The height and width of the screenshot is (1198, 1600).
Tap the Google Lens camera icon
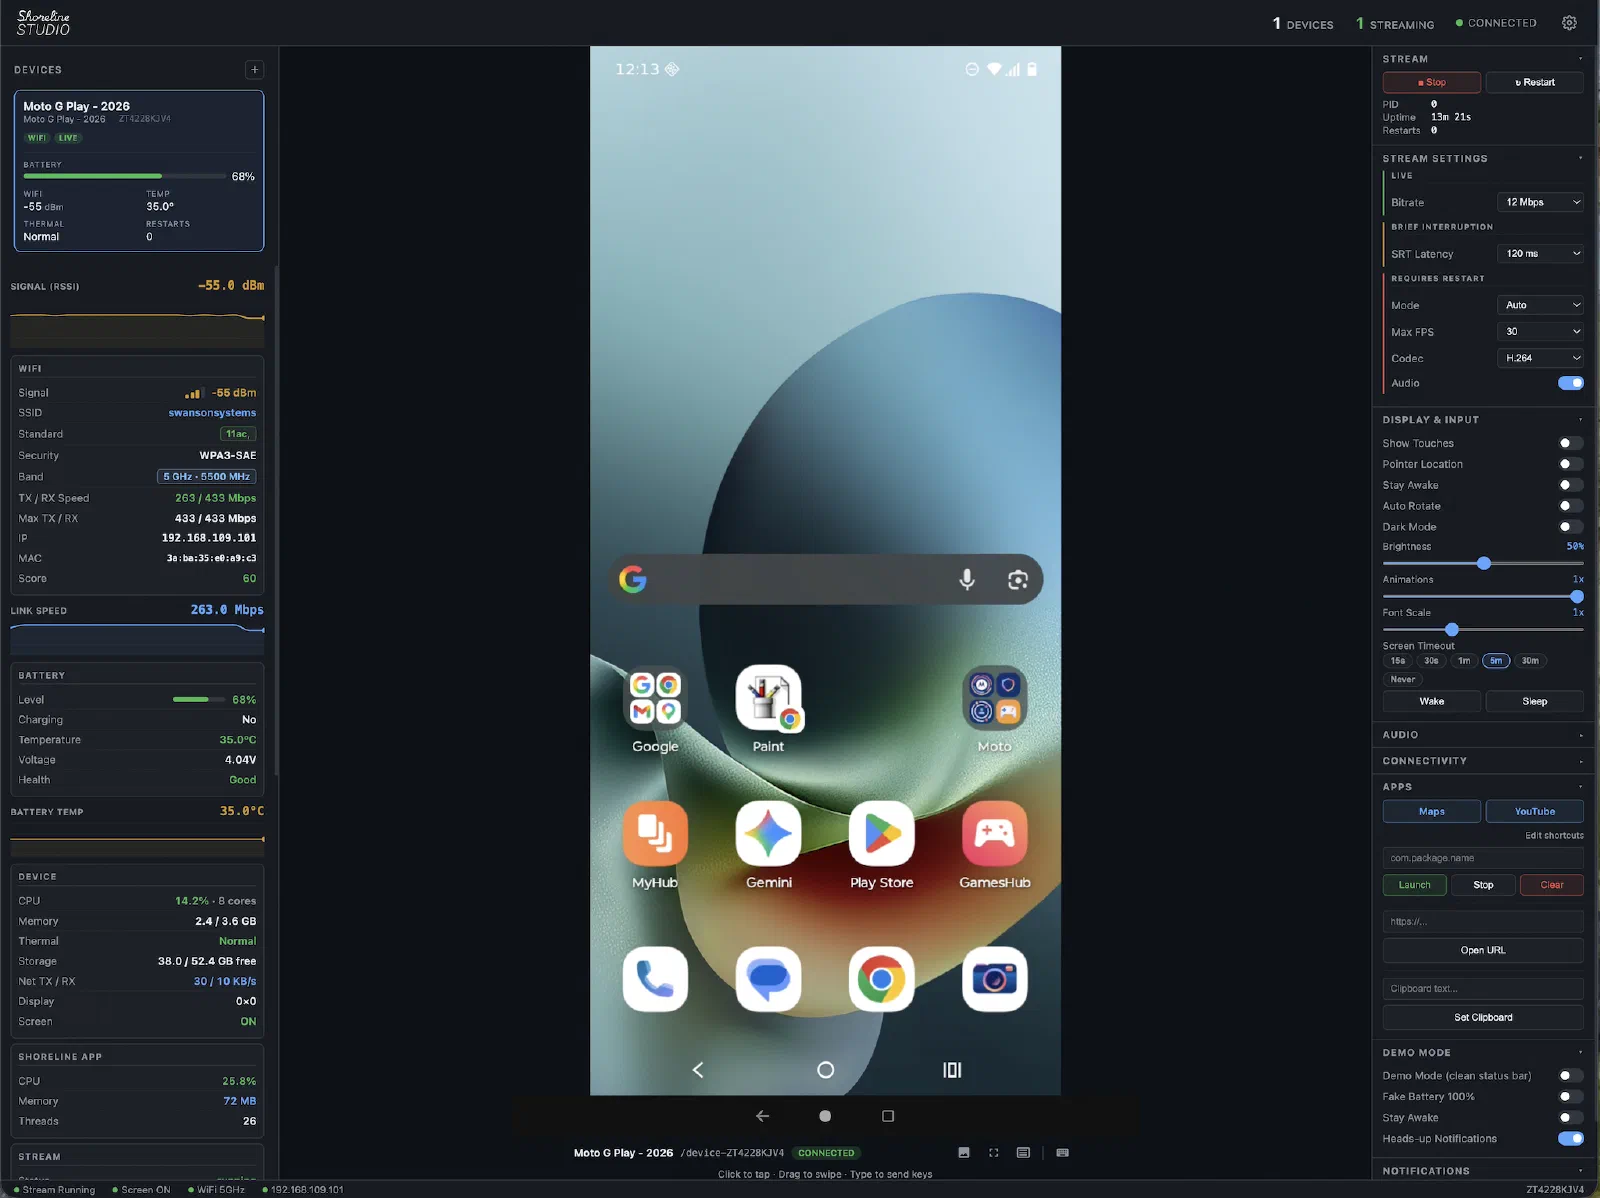pyautogui.click(x=1018, y=579)
